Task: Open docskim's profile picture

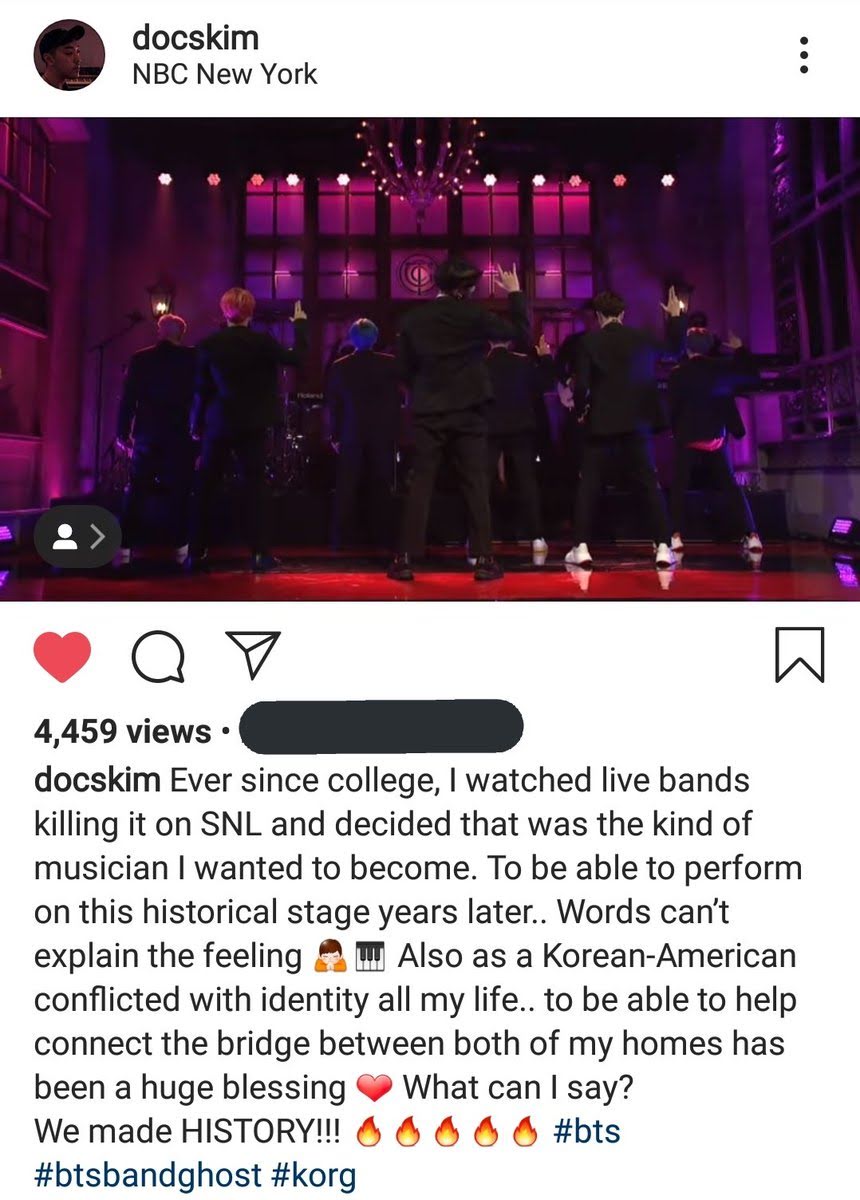Action: 70,55
